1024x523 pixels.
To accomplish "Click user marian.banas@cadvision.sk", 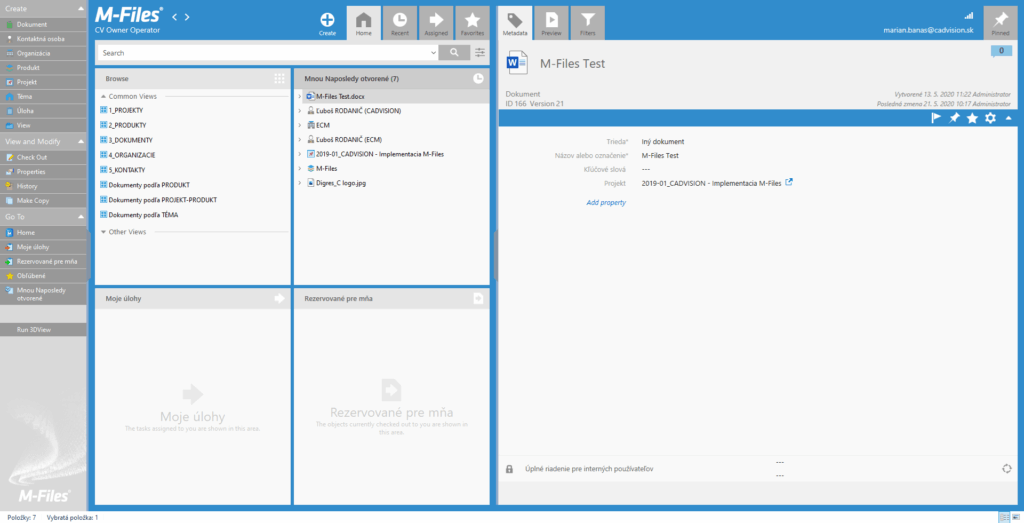I will pyautogui.click(x=928, y=30).
